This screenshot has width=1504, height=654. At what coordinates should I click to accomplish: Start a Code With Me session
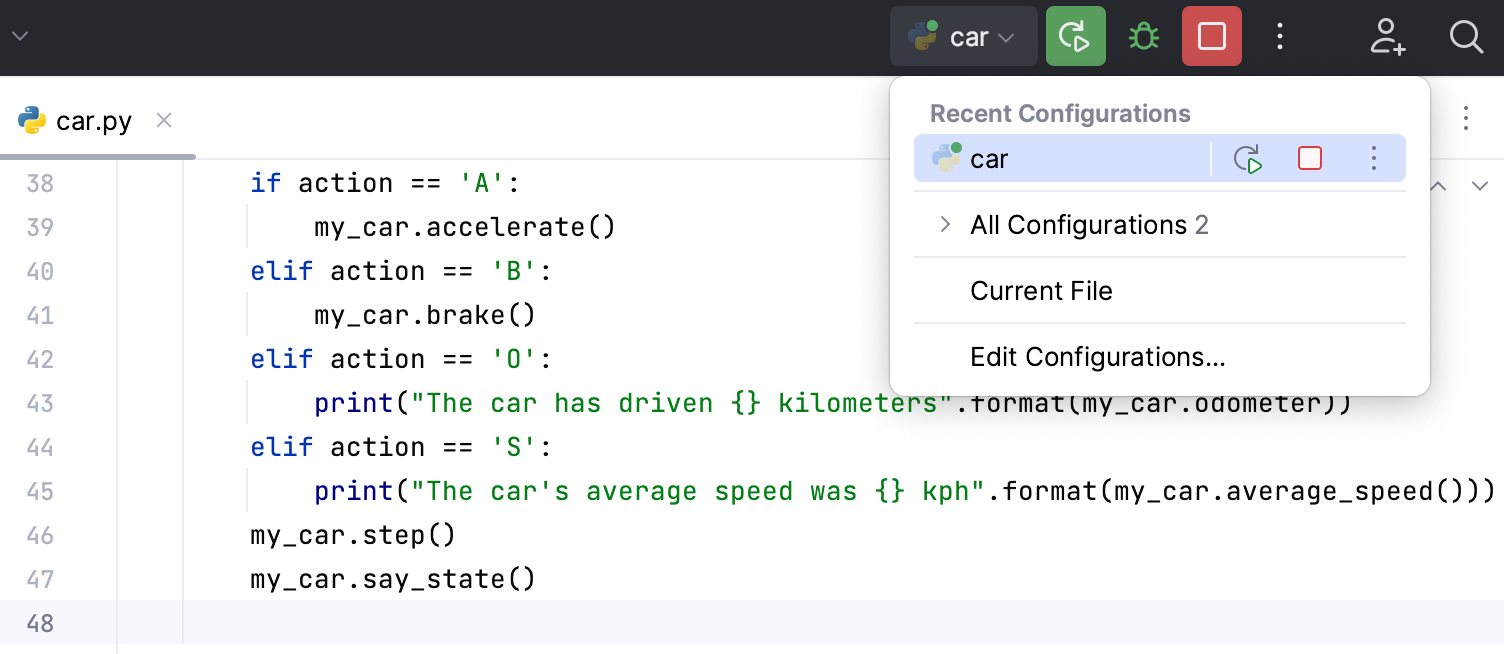(1388, 36)
